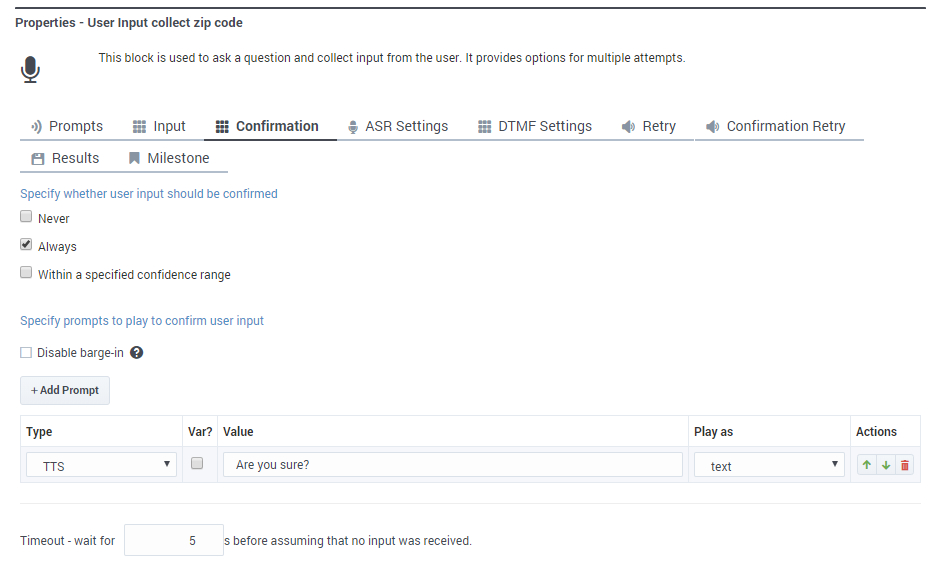Click the speaker icon on the Prompts tab
The width and height of the screenshot is (938, 583).
(37, 126)
